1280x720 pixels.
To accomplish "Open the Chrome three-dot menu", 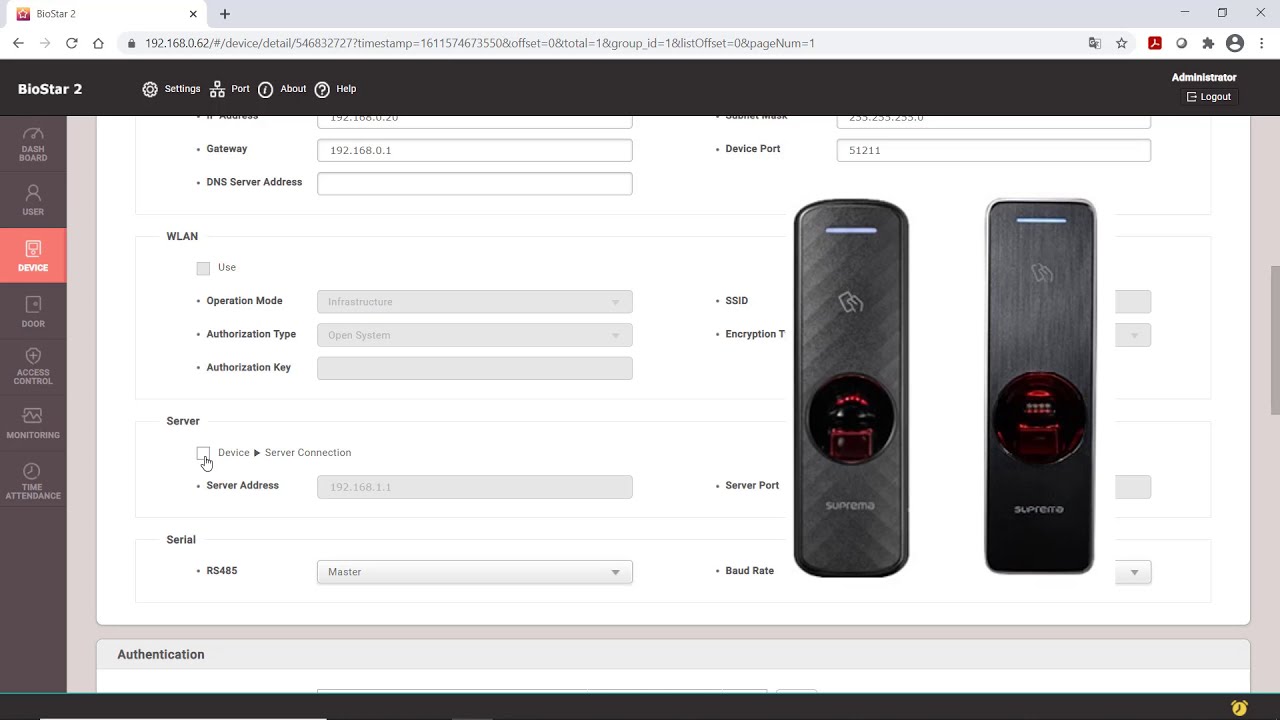I will [x=1262, y=43].
